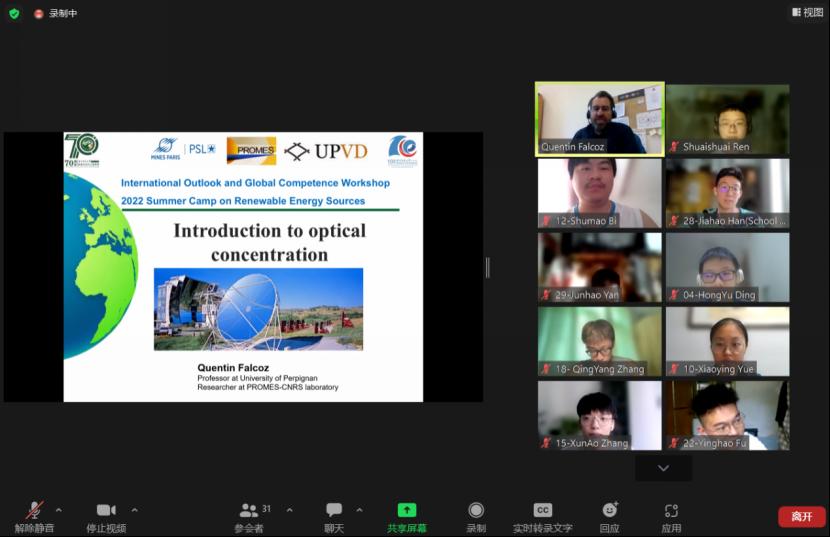This screenshot has width=830, height=537.
Task: Start sharing with the green 共享屏幕 icon
Action: pyautogui.click(x=407, y=511)
